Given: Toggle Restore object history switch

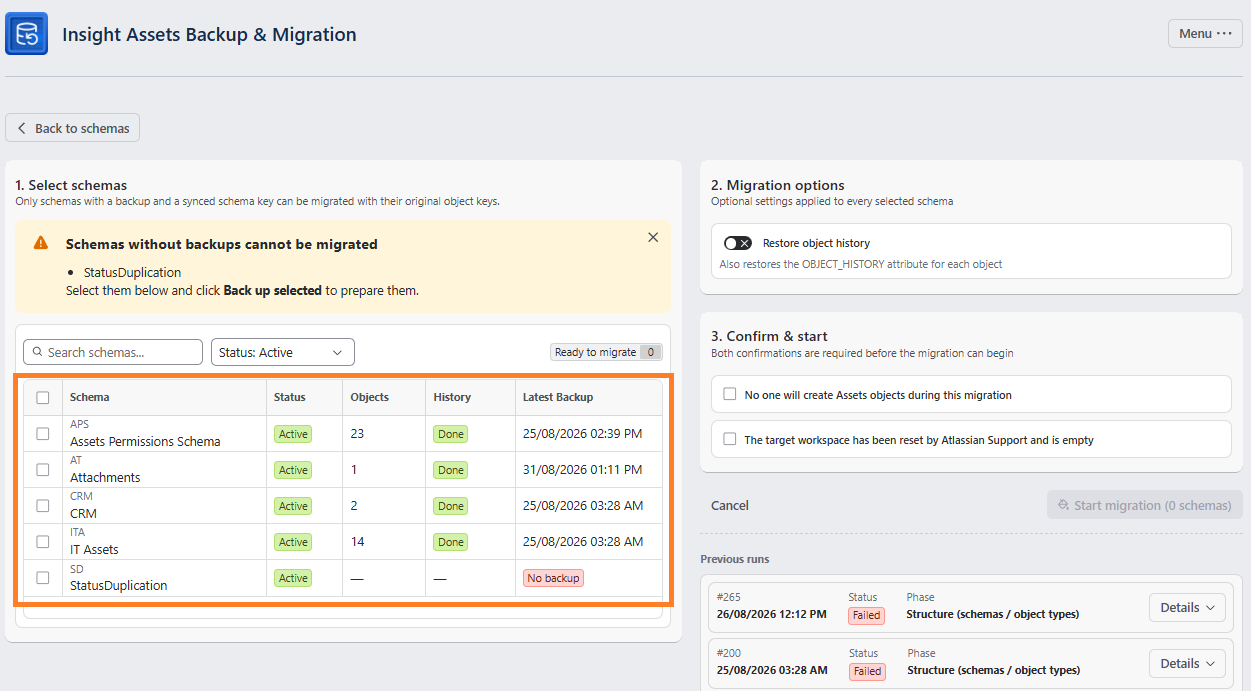Looking at the screenshot, I should click(x=737, y=243).
